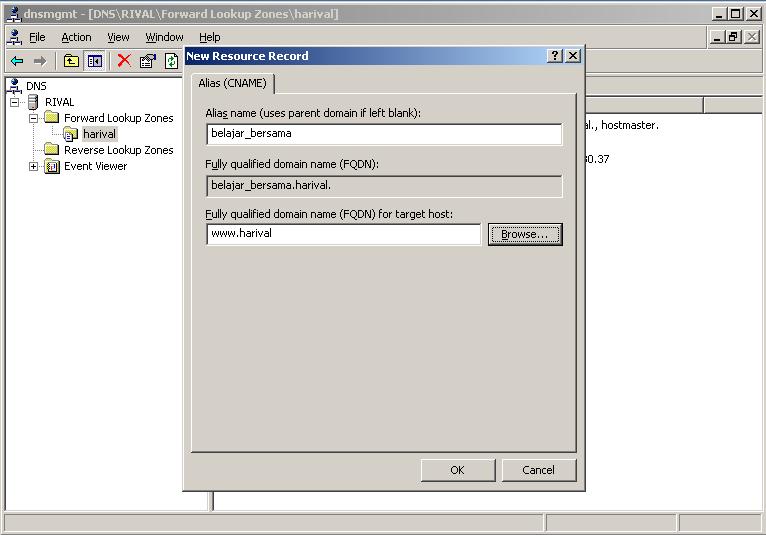Open the File menu
This screenshot has height=535, width=766.
tap(37, 37)
